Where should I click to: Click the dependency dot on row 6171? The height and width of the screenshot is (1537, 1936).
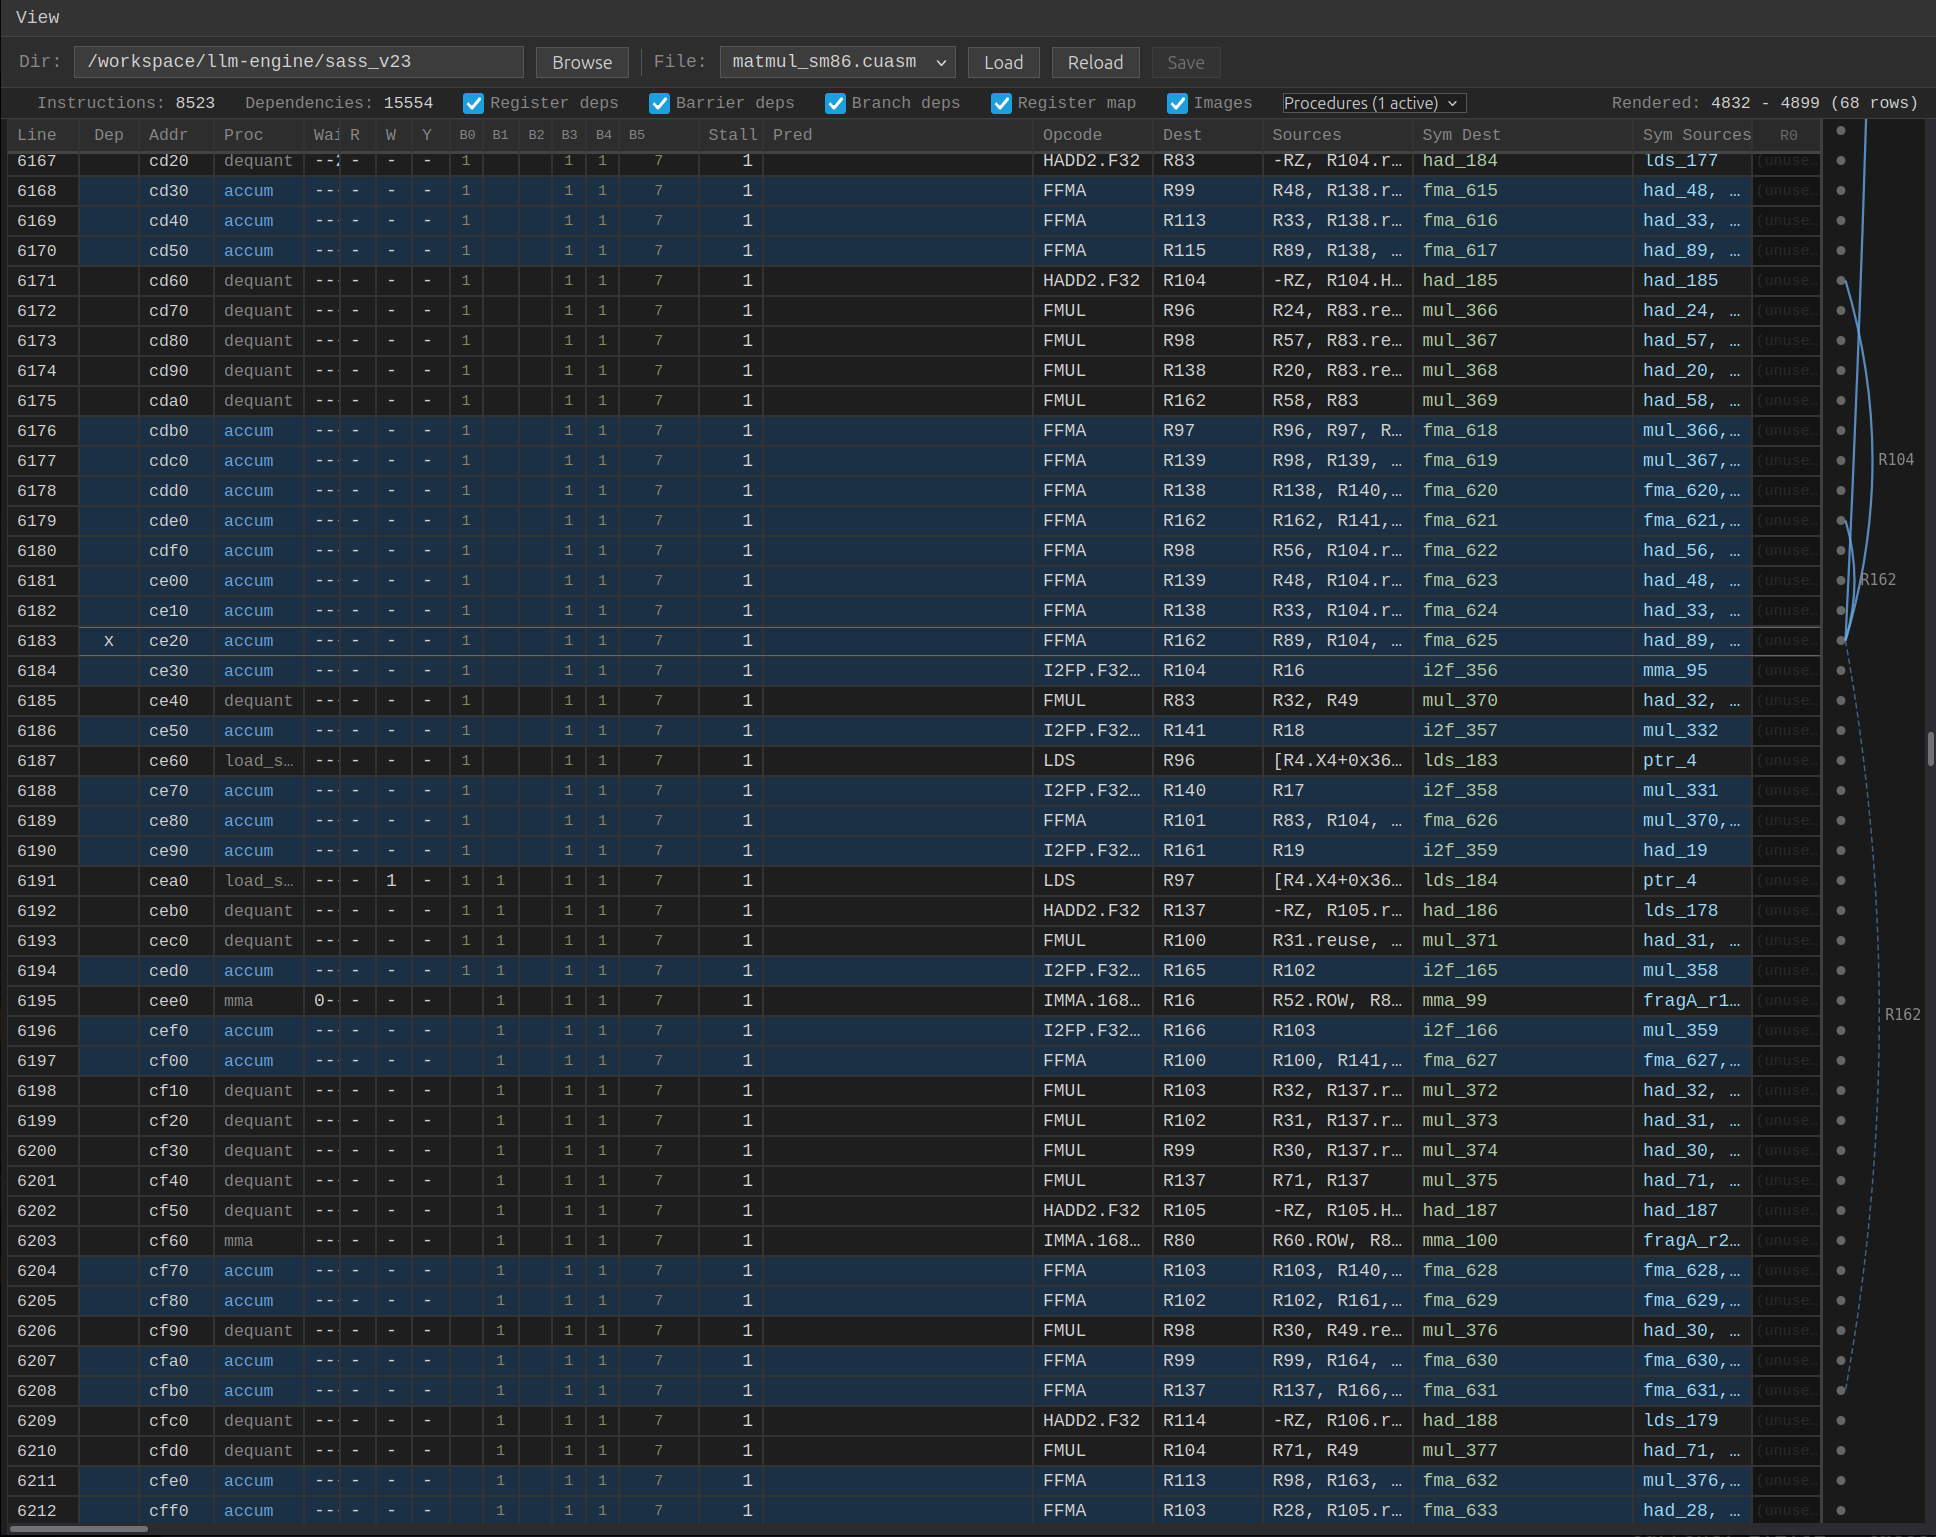pyautogui.click(x=1841, y=280)
